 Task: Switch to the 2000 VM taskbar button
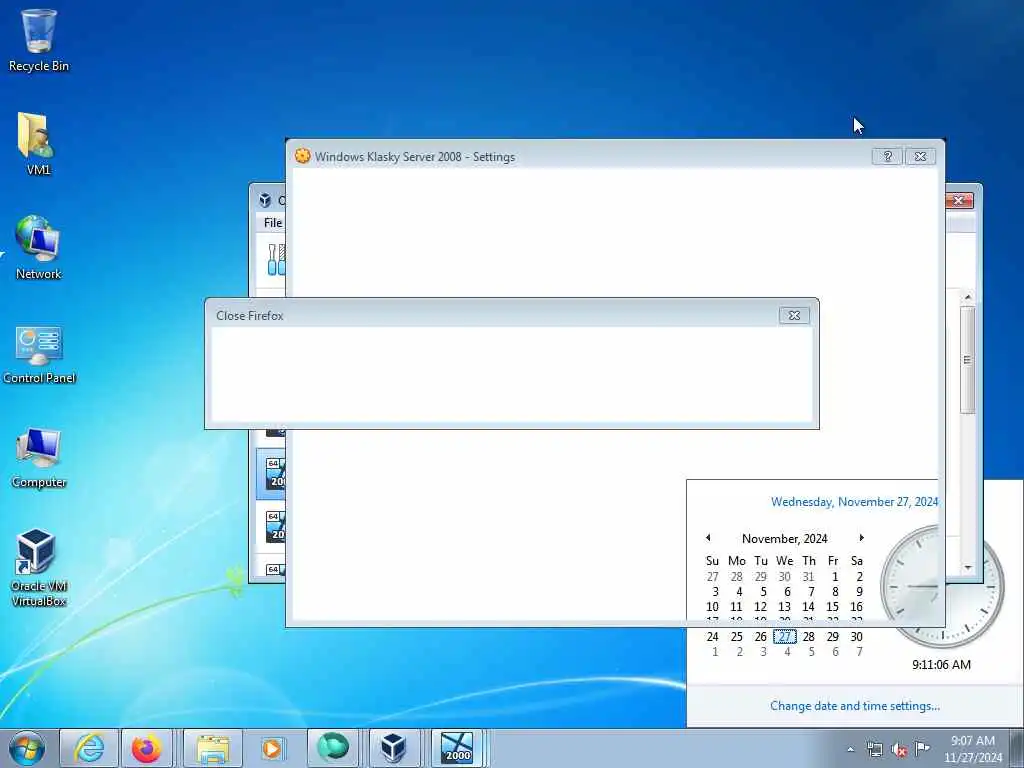click(x=457, y=748)
